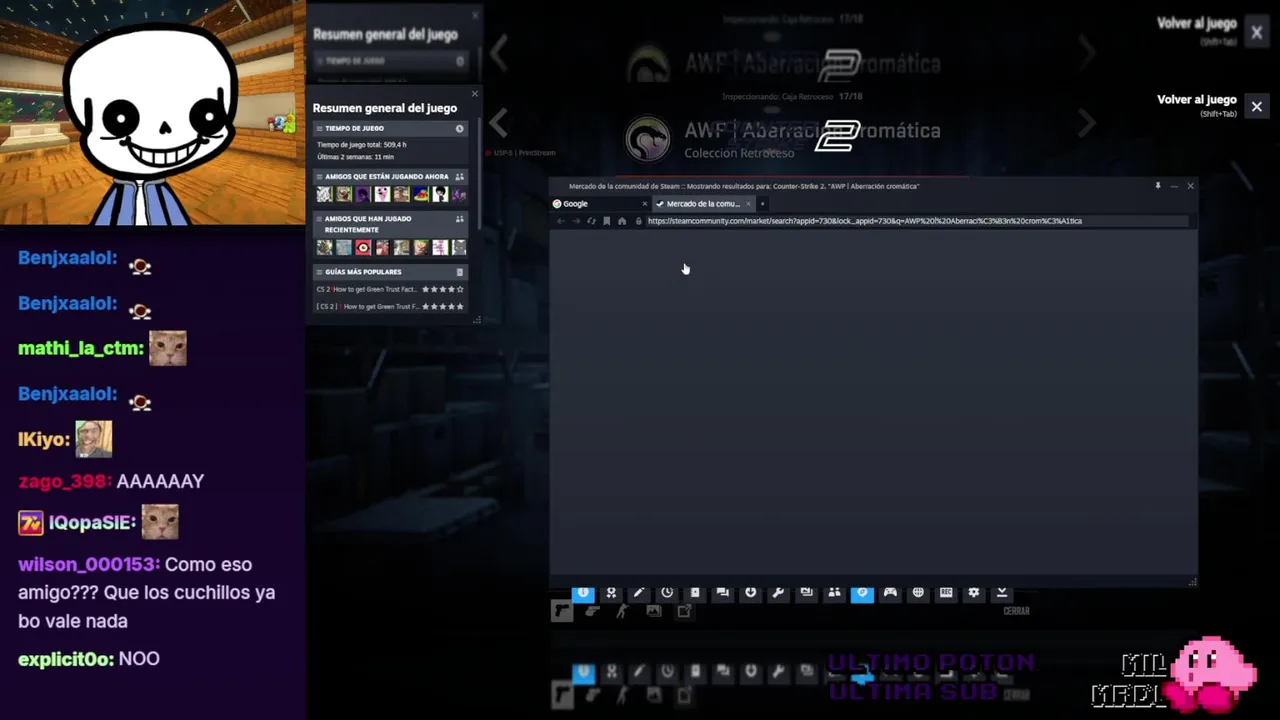Open the globe icon in overlay toolbar

[918, 593]
